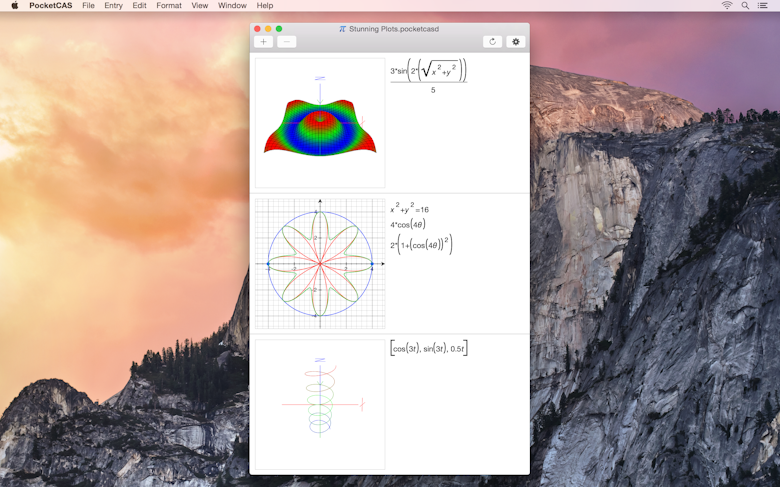
Task: Open the Help menu
Action: (265, 5)
